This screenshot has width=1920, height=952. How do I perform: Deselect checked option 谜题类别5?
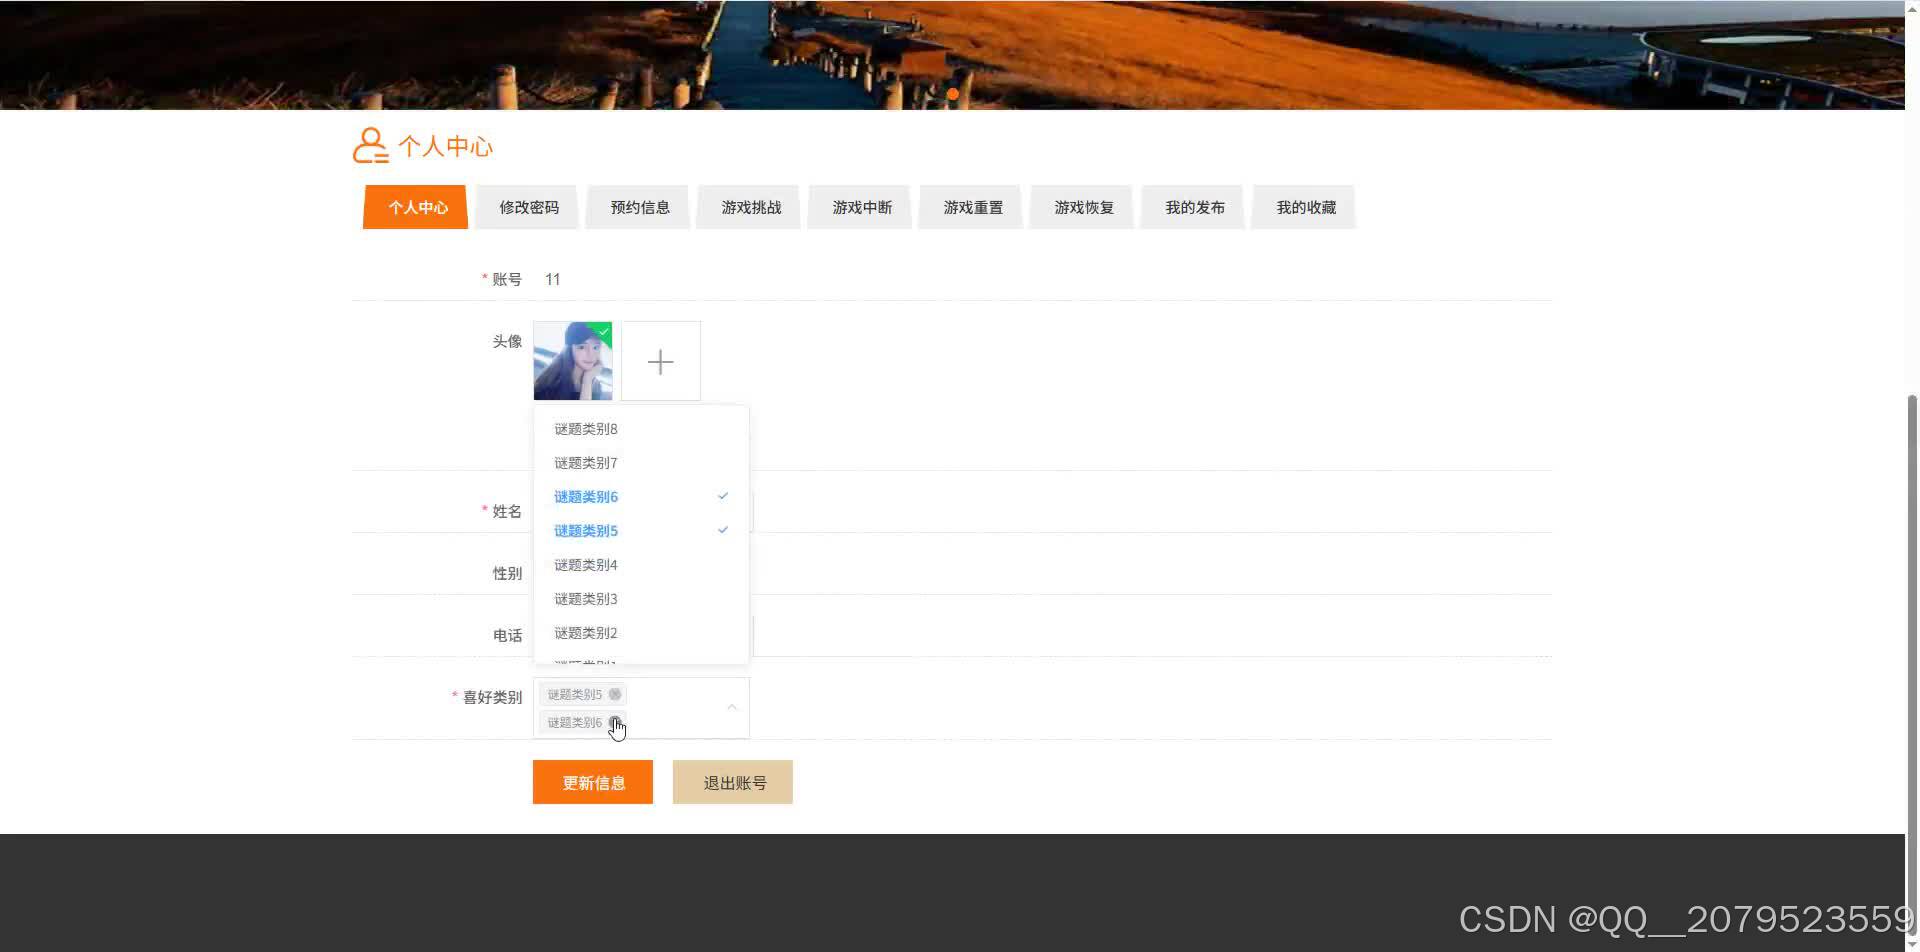[x=641, y=531]
